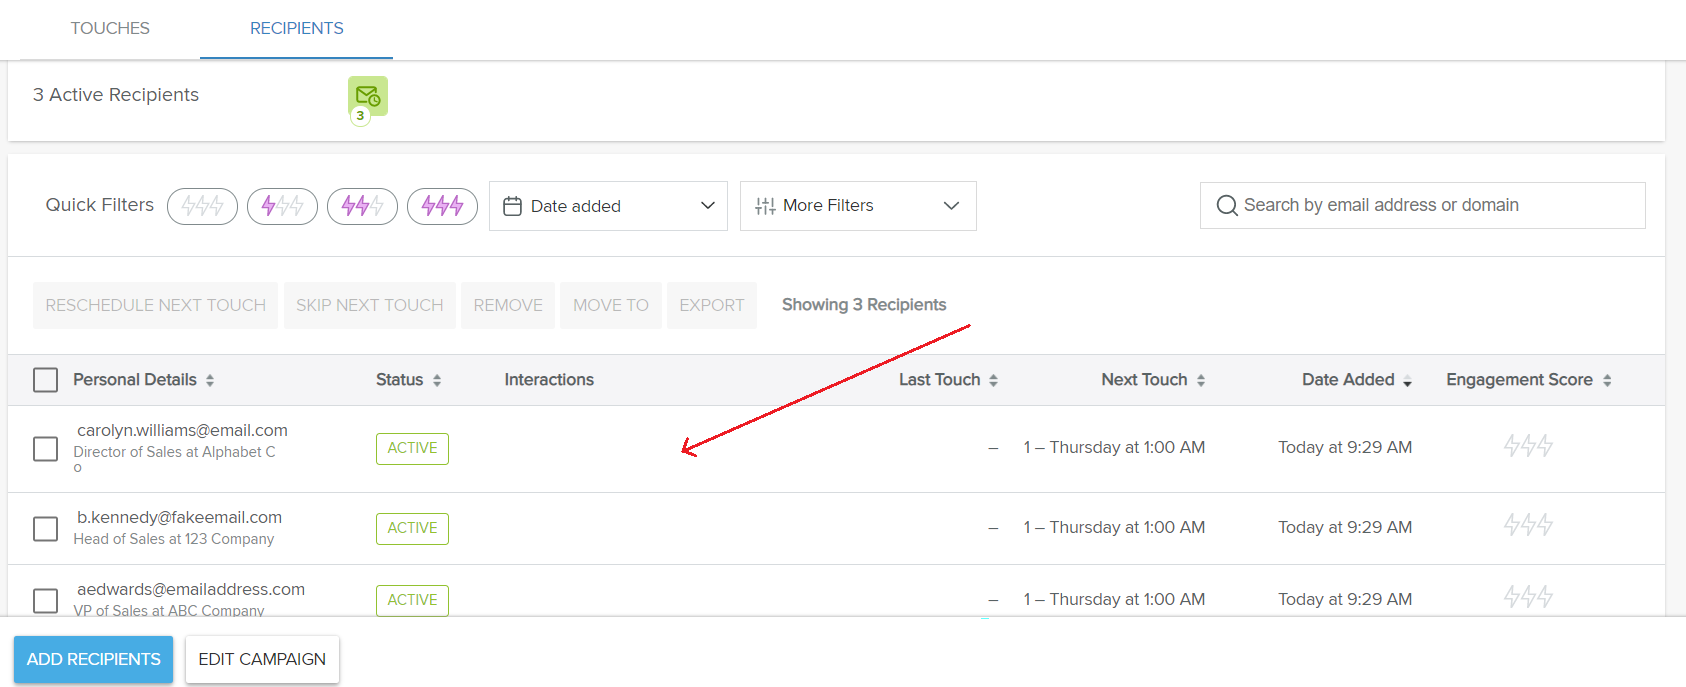The image size is (1686, 687).
Task: Sort by Personal Details column arrows
Action: coord(210,380)
